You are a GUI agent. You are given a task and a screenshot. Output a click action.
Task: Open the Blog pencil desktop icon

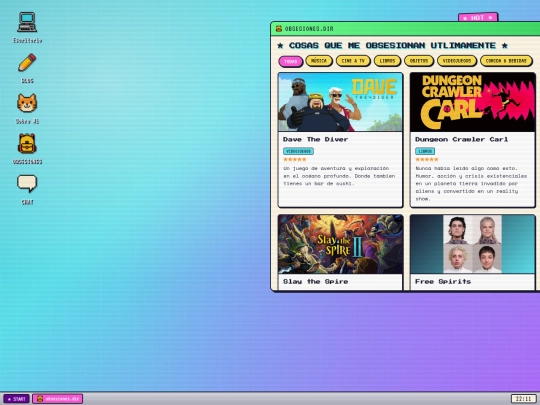pos(27,63)
